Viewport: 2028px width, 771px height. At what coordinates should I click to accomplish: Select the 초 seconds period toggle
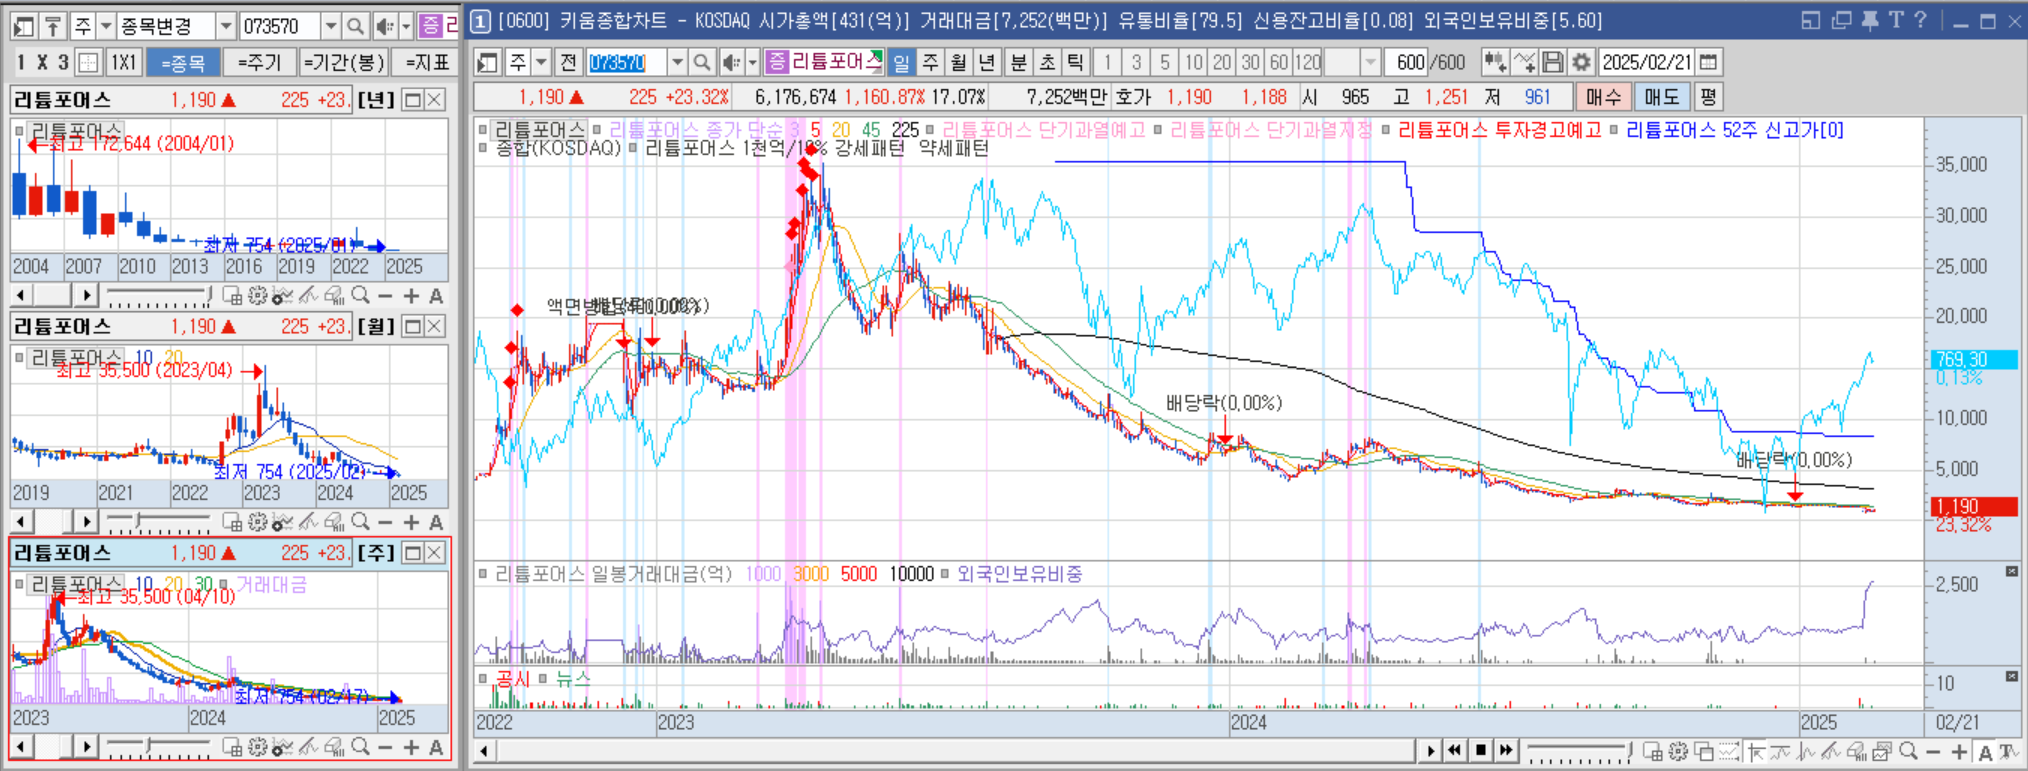tap(1046, 62)
